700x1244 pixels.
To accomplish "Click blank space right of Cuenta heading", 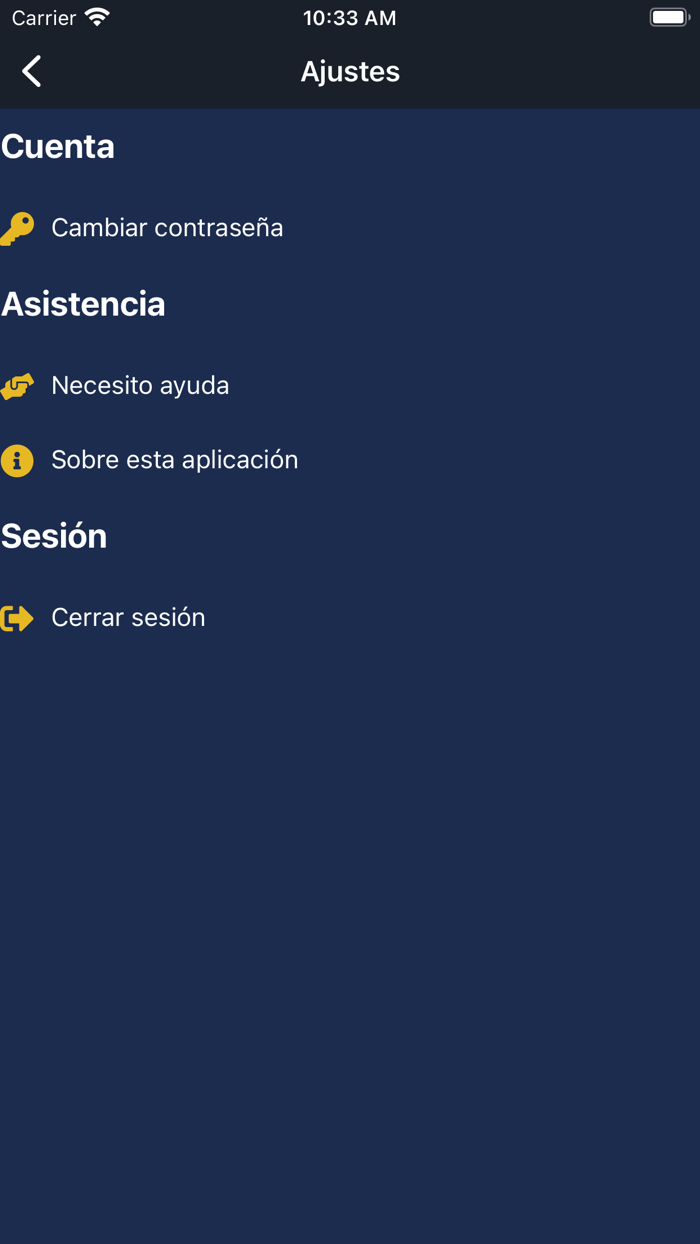I will 400,147.
